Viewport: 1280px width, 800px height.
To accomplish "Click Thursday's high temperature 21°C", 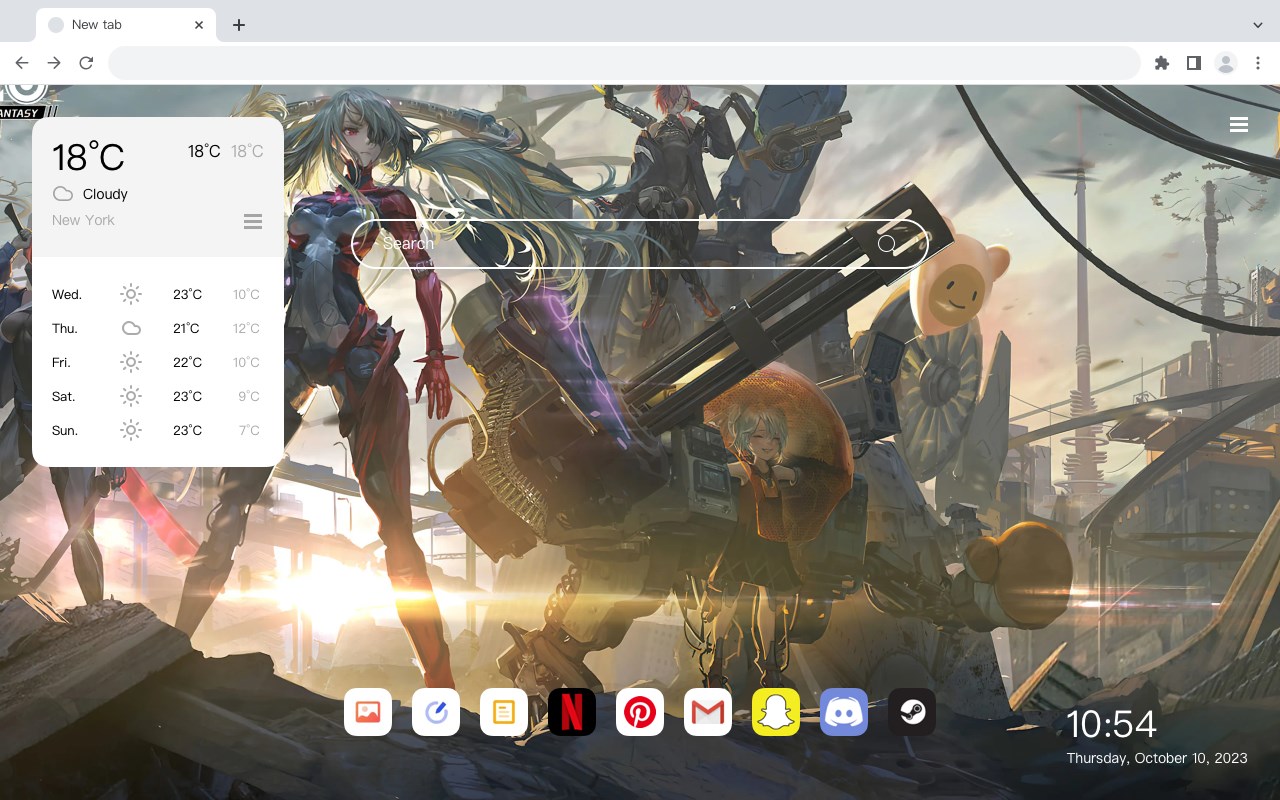I will click(186, 328).
